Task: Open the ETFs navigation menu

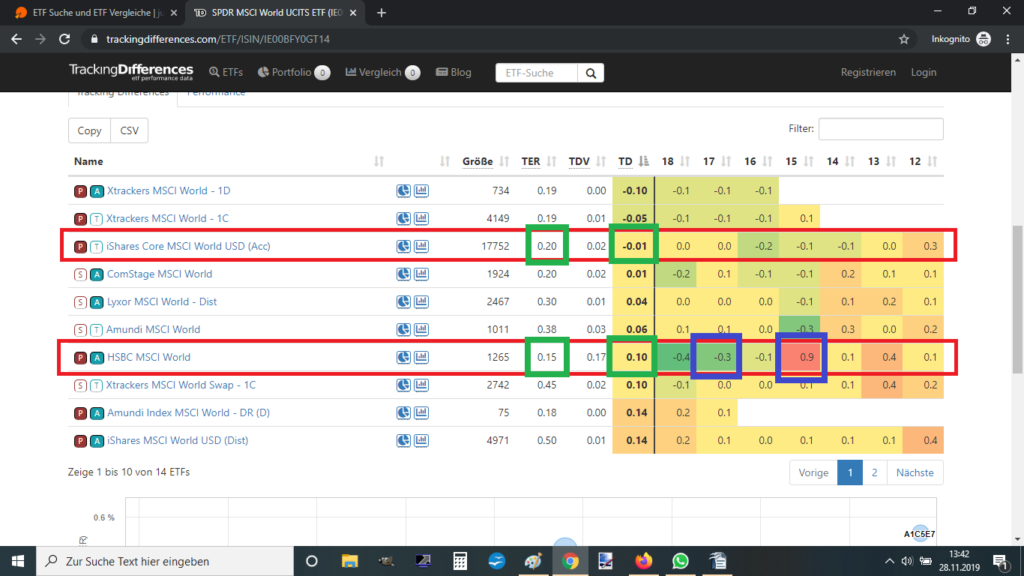Action: [226, 72]
